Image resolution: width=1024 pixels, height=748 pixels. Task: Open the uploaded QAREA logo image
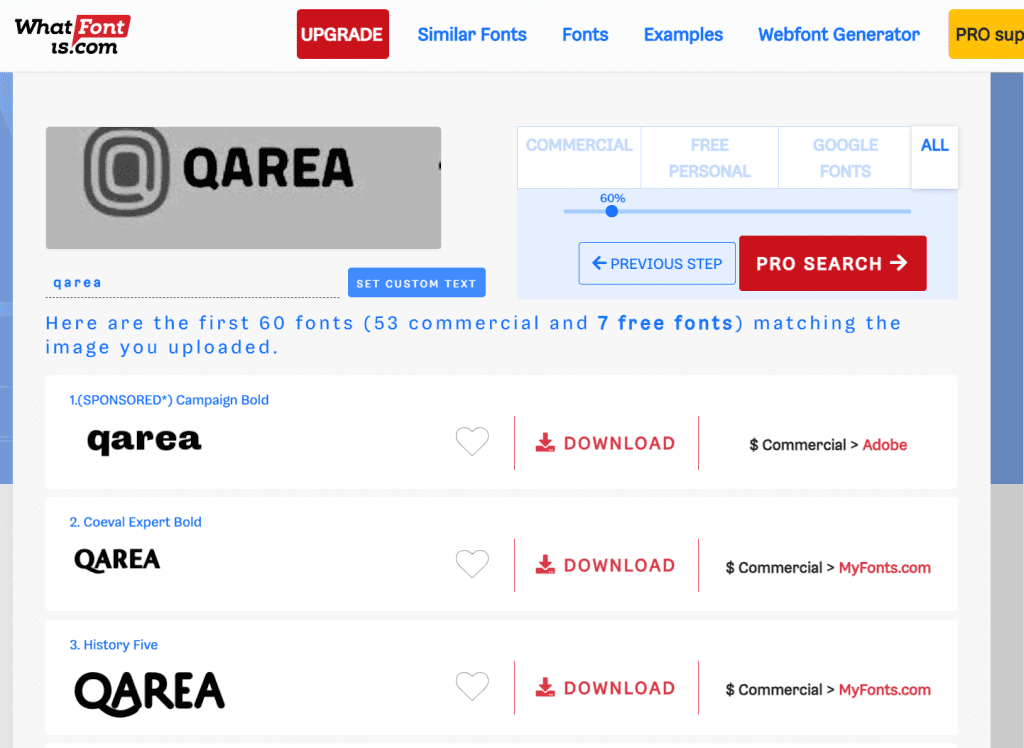243,187
